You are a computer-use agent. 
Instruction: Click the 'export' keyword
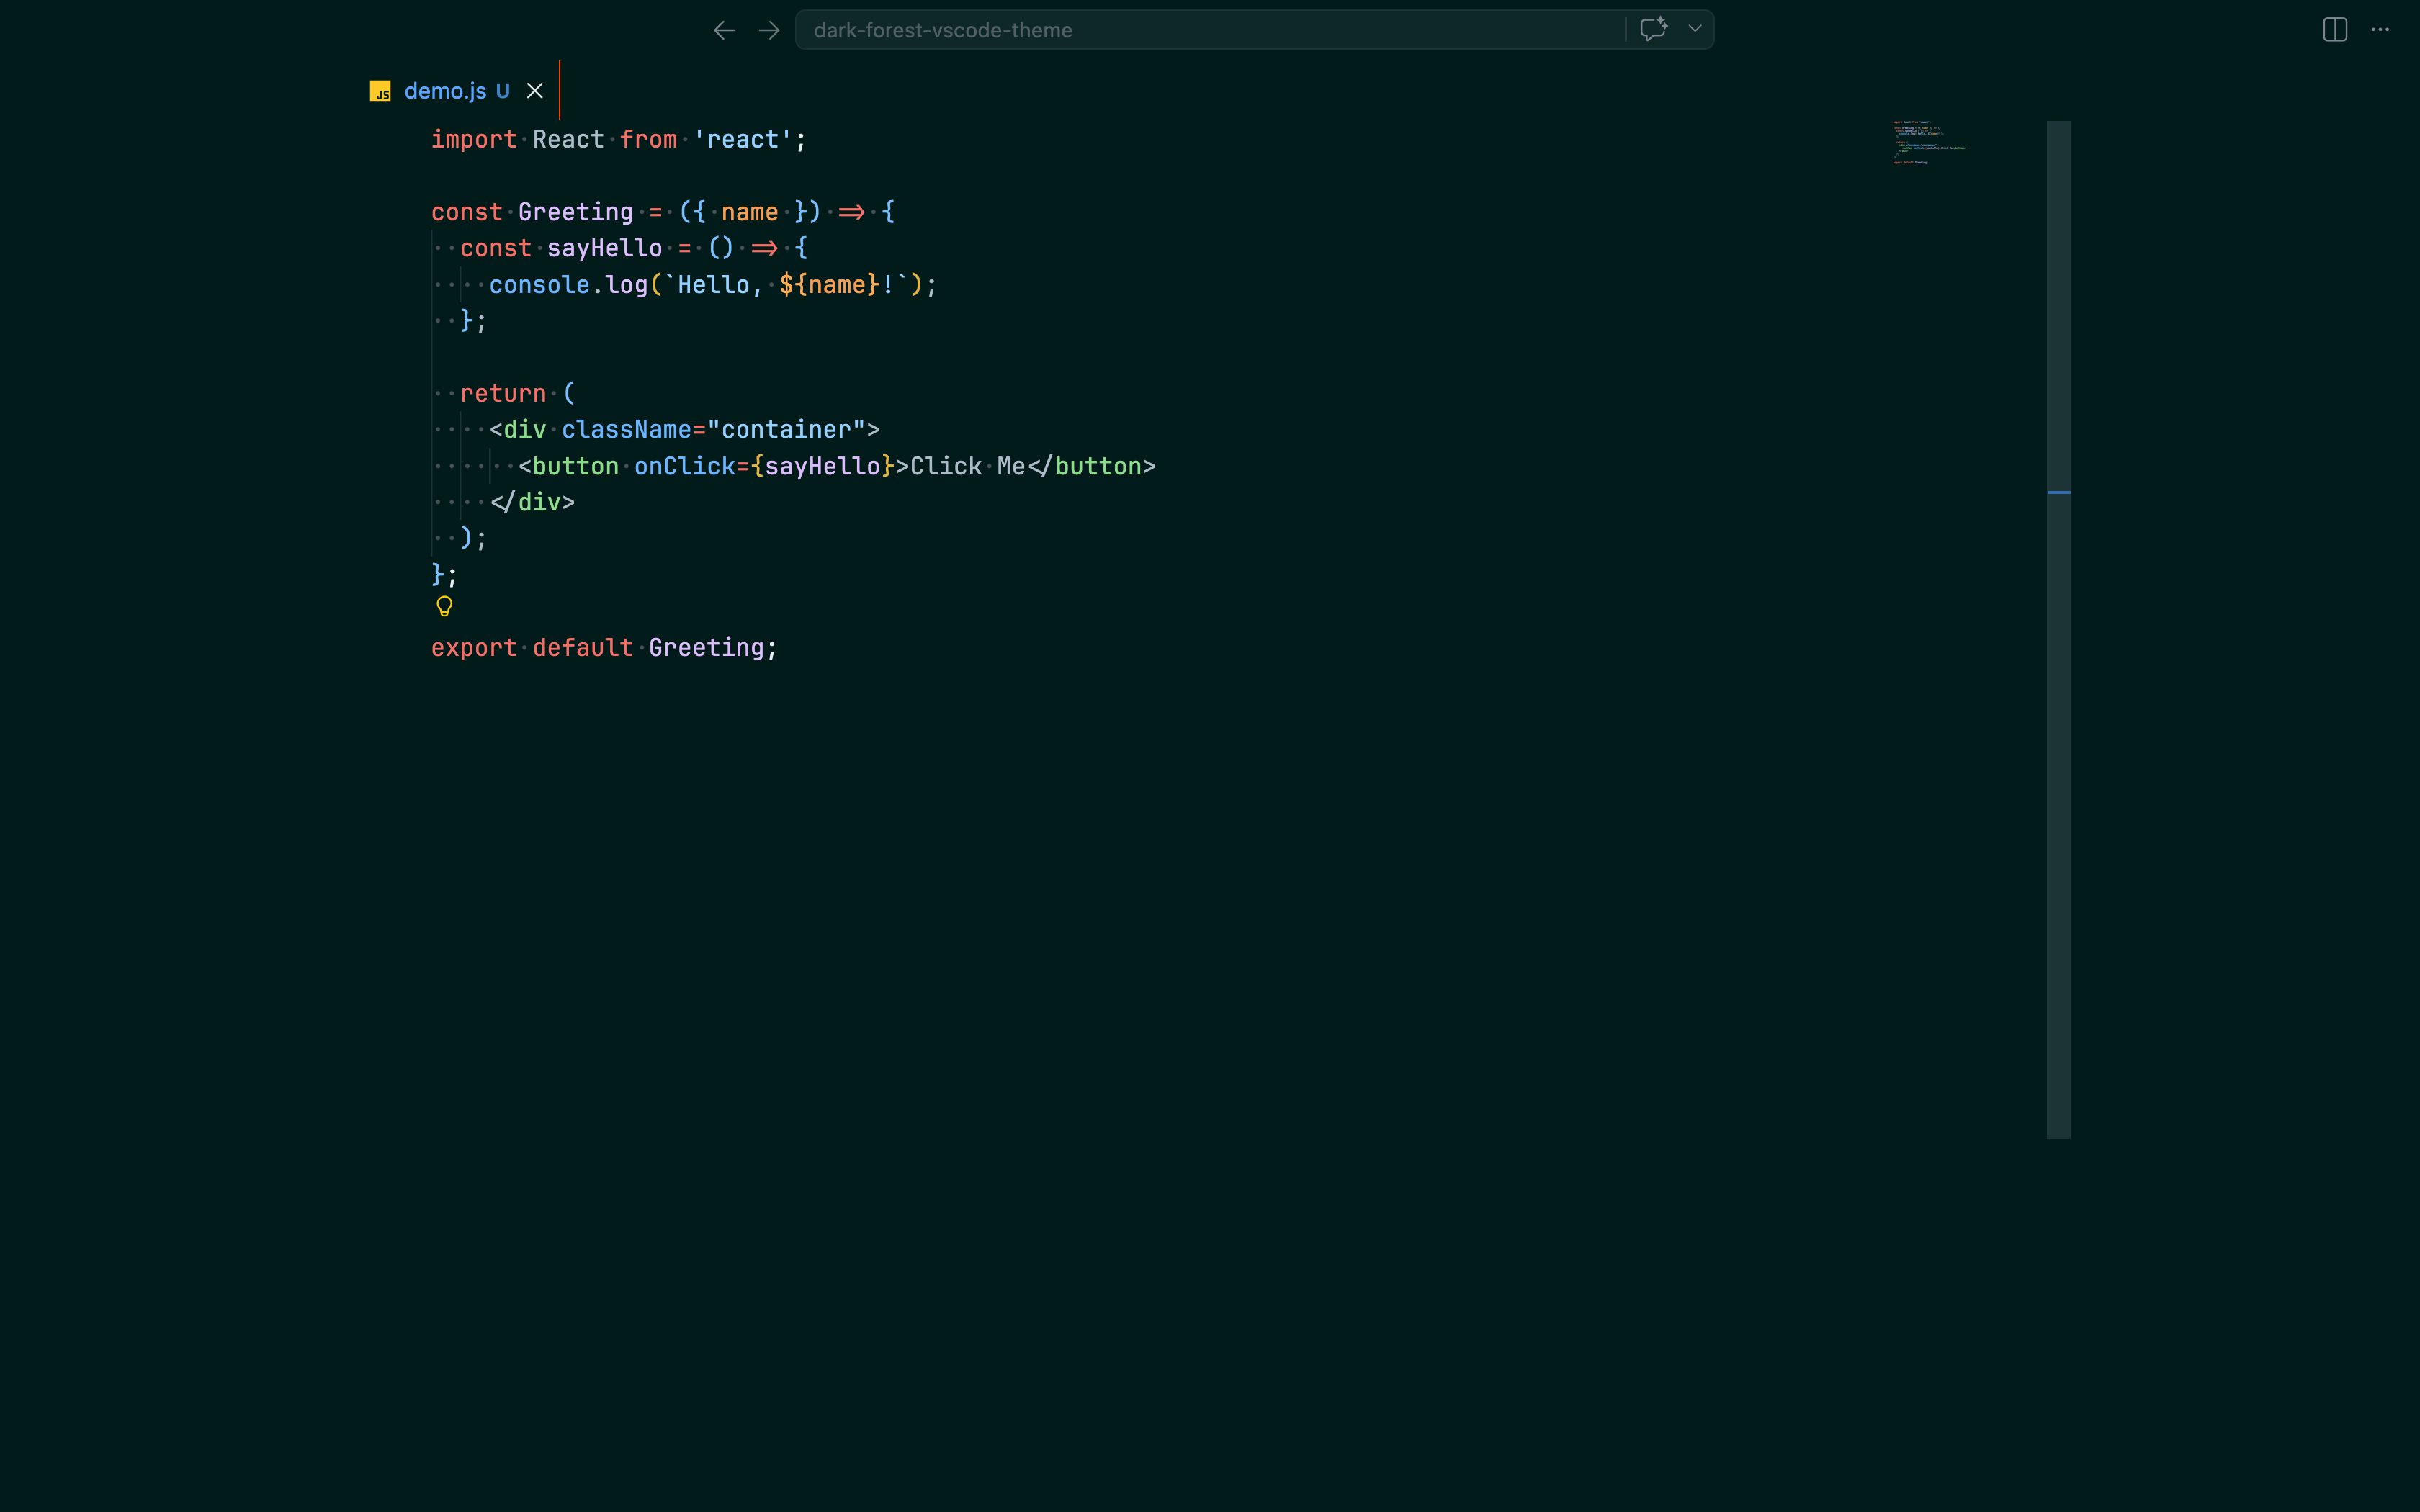tap(474, 647)
